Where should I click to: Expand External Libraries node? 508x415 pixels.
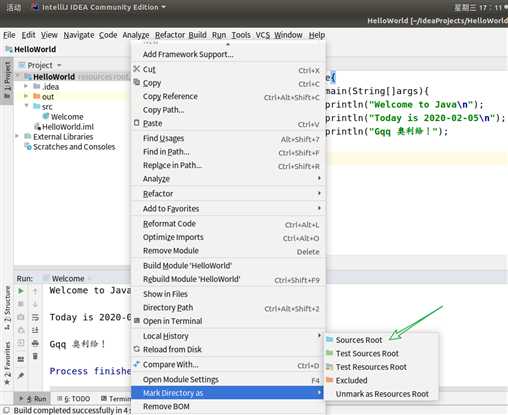click(17, 136)
